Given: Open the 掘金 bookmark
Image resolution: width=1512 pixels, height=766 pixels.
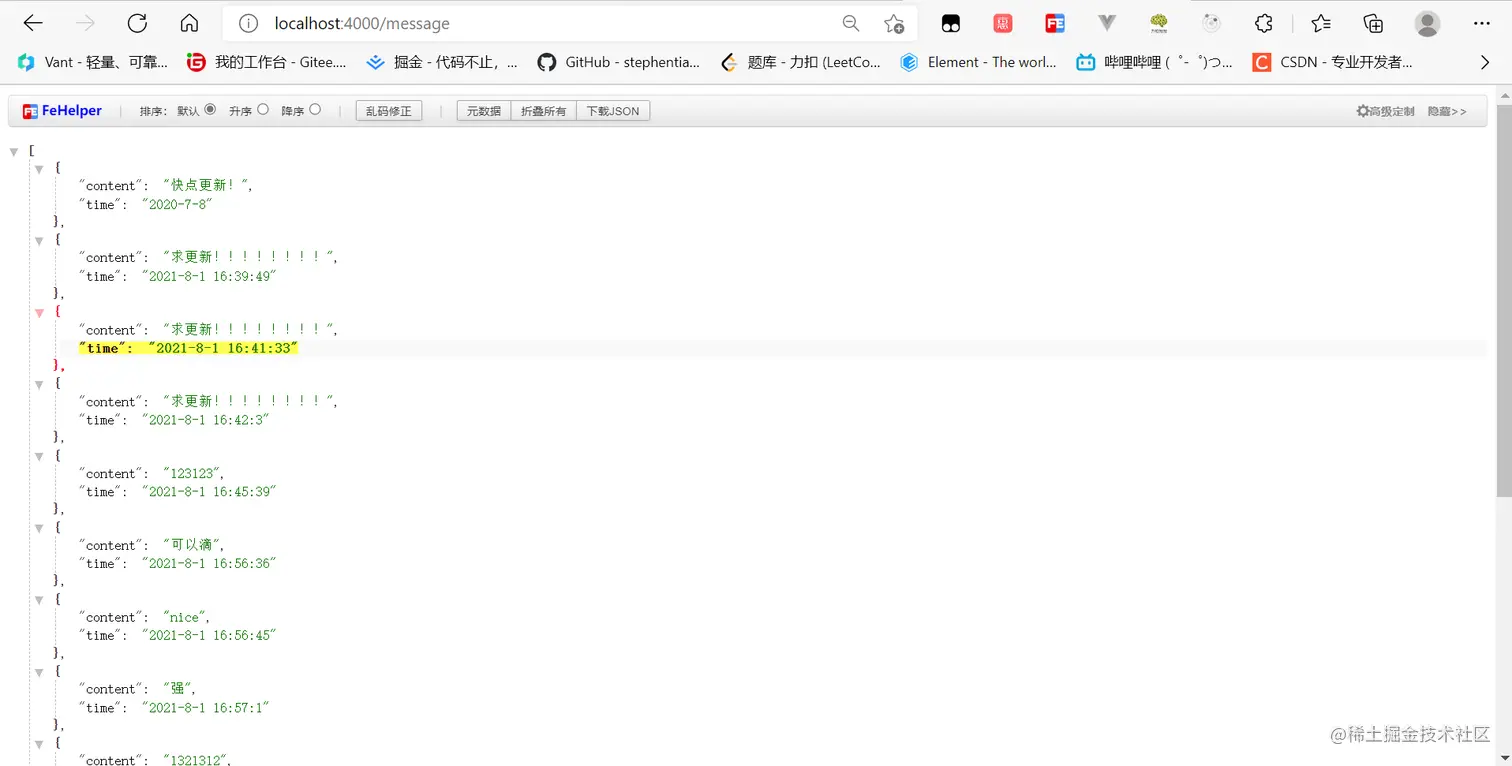Looking at the screenshot, I should [442, 62].
